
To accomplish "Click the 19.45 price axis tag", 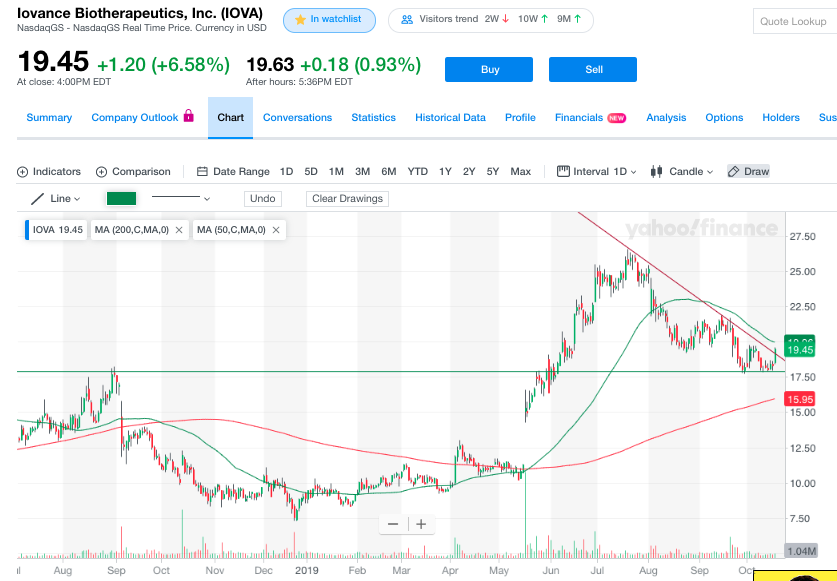I will [x=800, y=350].
